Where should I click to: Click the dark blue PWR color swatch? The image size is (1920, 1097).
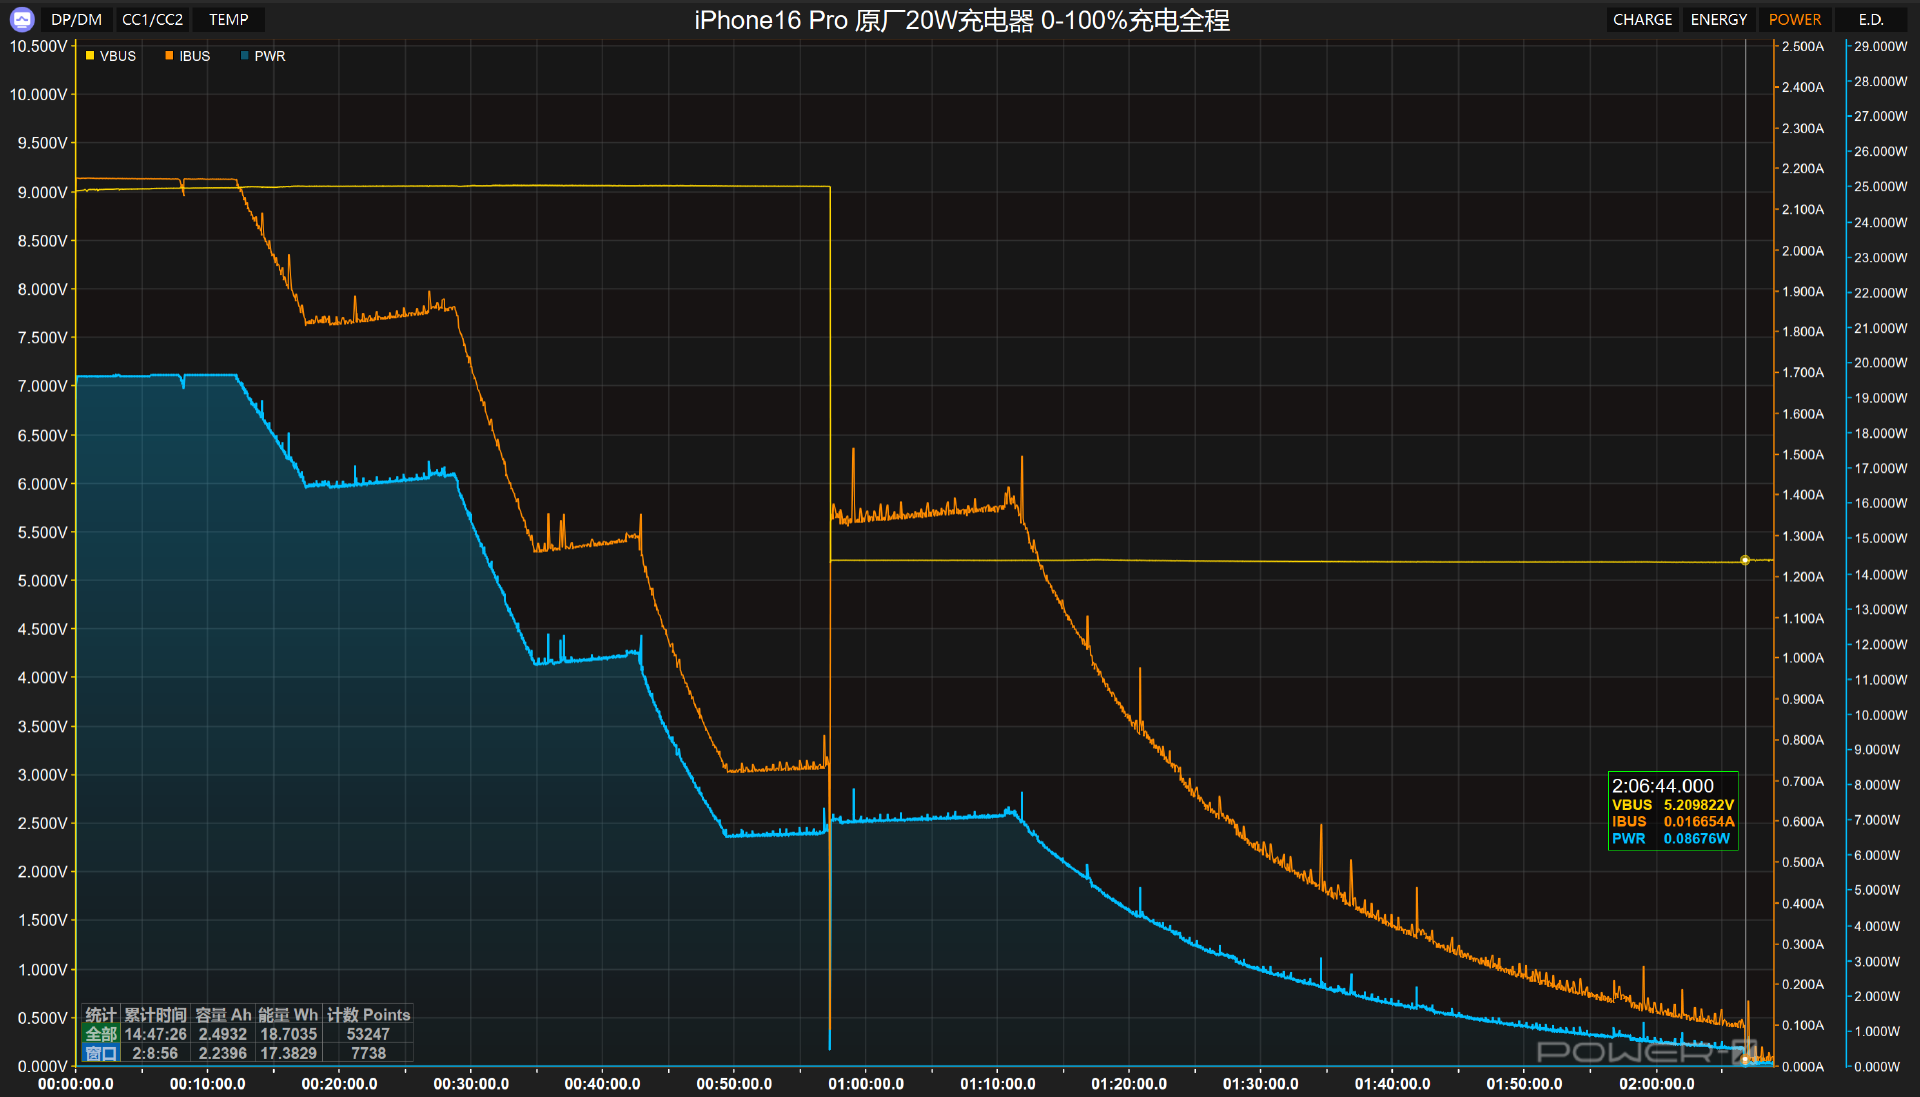coord(245,56)
